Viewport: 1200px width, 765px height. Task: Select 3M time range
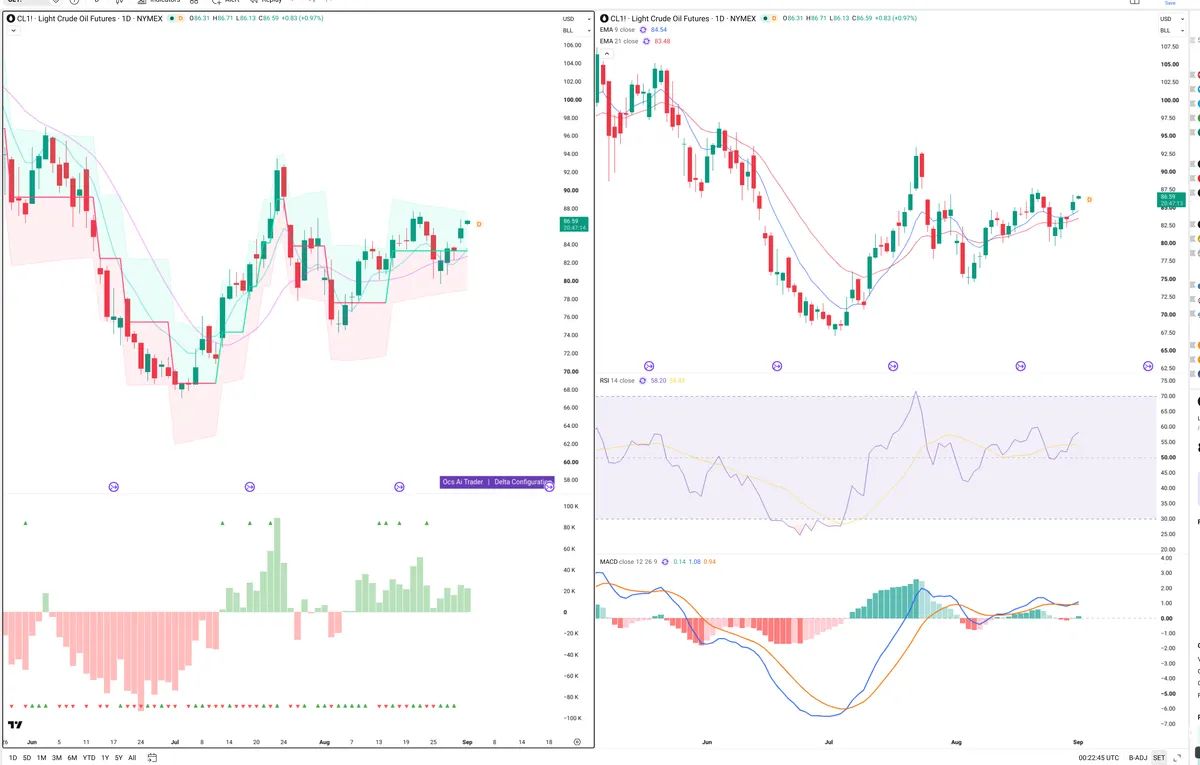pos(57,758)
